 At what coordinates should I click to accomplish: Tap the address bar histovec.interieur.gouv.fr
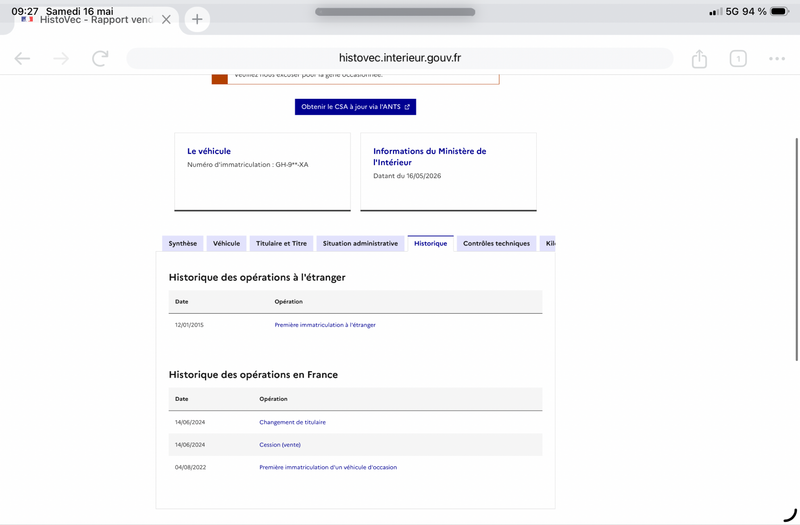399,58
